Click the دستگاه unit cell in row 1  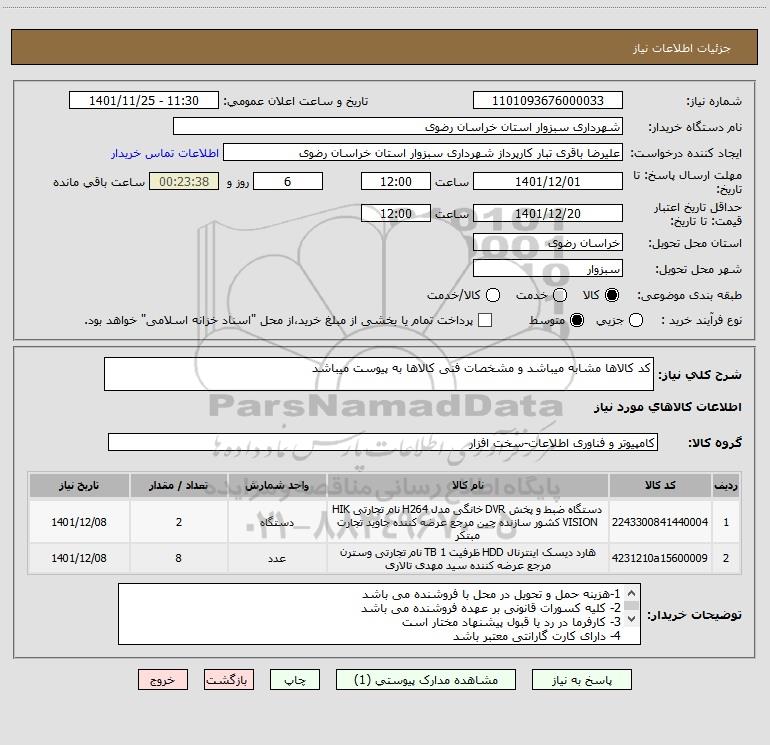pos(277,522)
